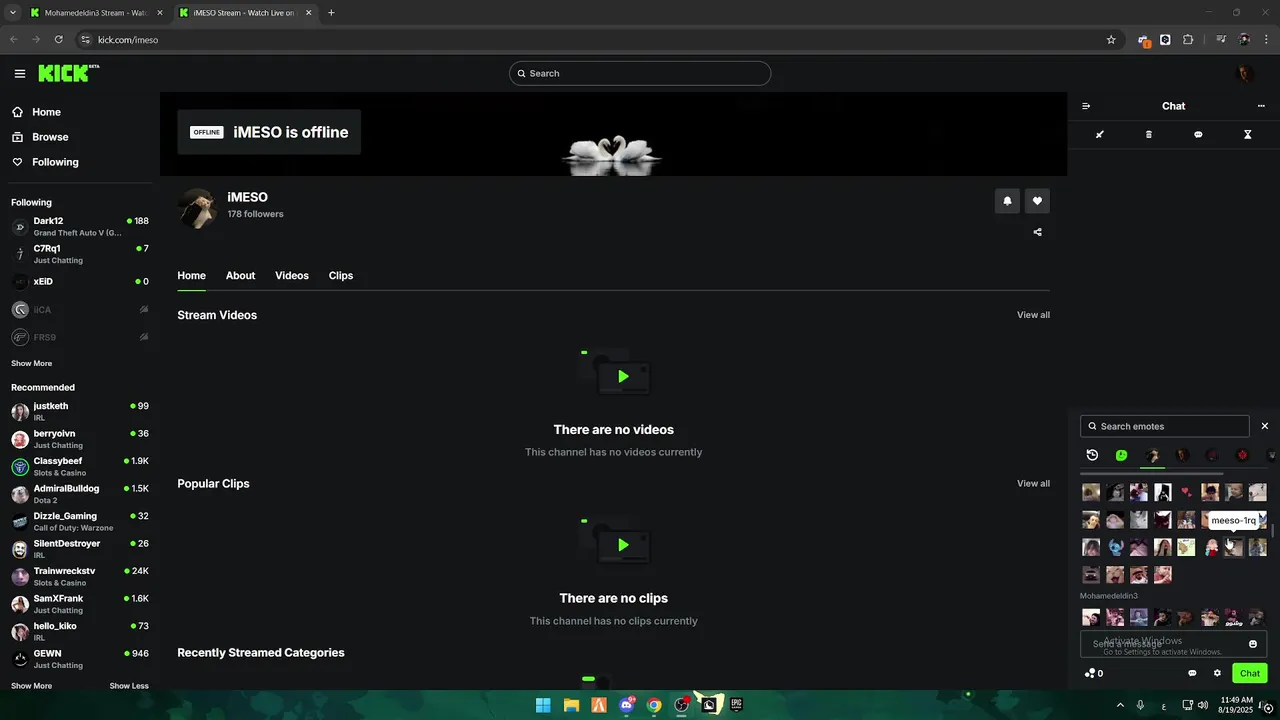The width and height of the screenshot is (1280, 720).
Task: Collapse Recommended list with Show Less
Action: [x=129, y=686]
